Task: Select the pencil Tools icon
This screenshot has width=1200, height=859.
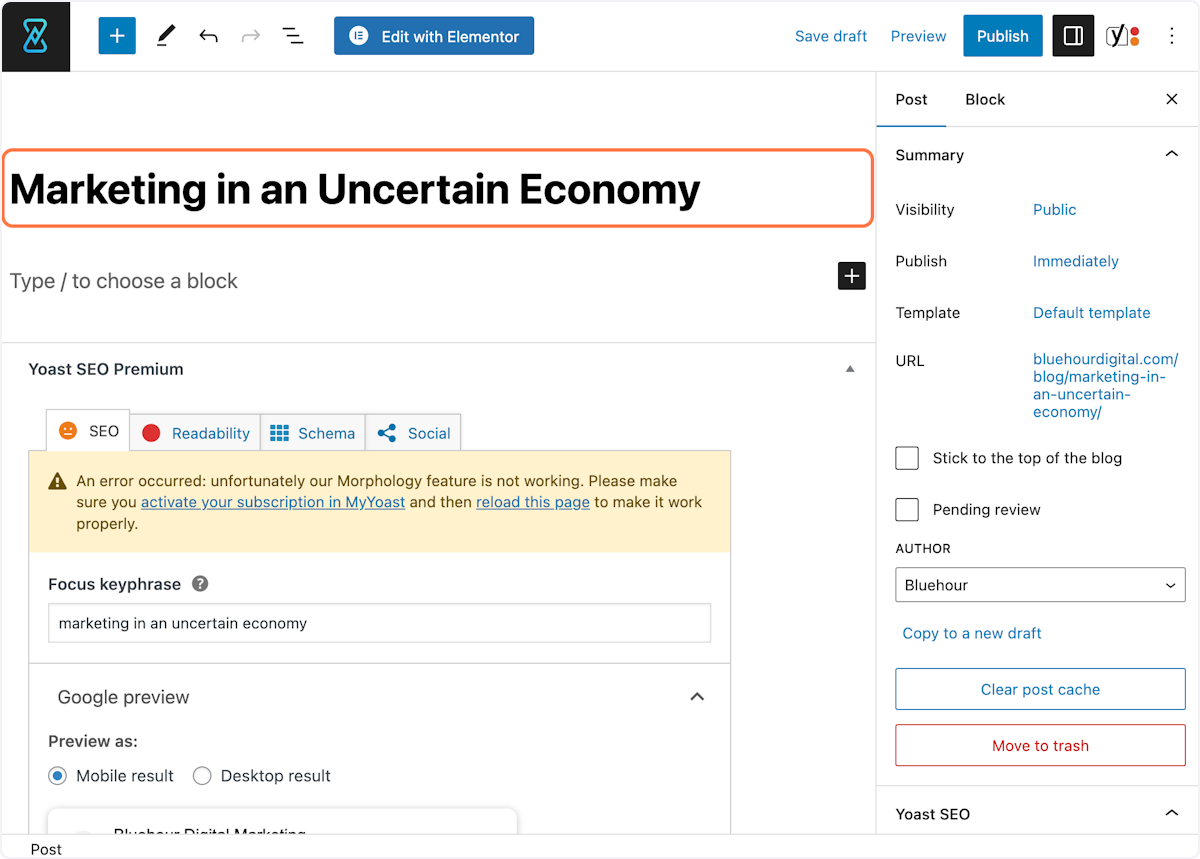Action: tap(166, 36)
